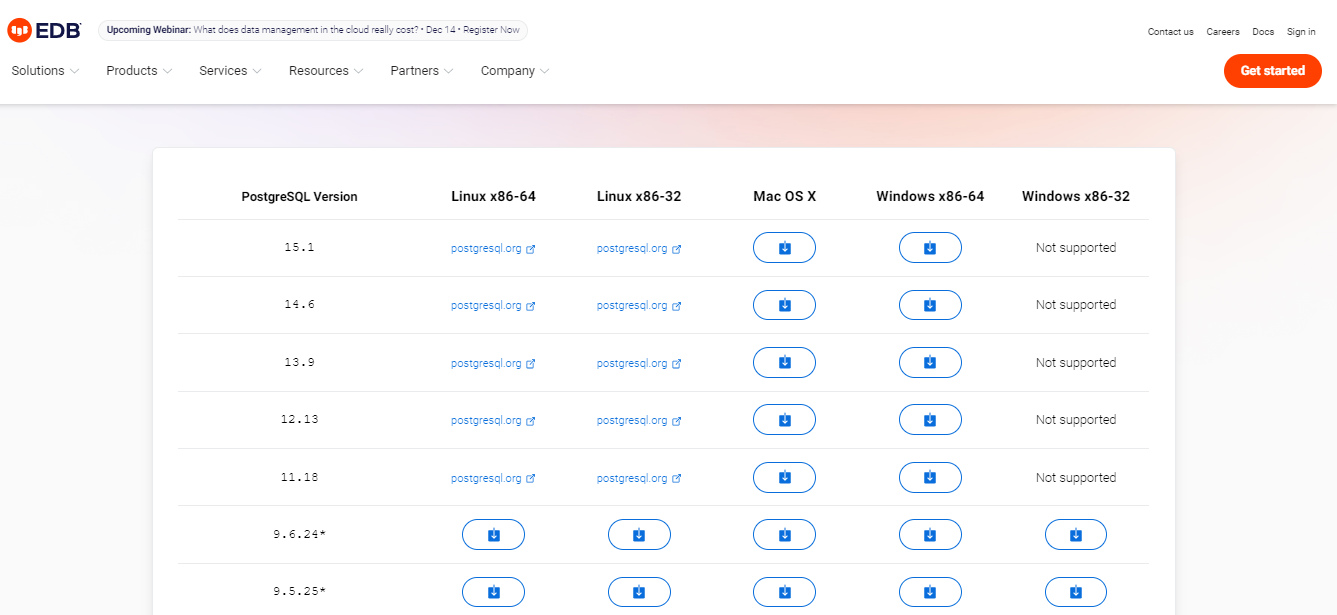Image resolution: width=1337 pixels, height=615 pixels.
Task: Click Not supported in the 15.1 row
Action: [1076, 248]
